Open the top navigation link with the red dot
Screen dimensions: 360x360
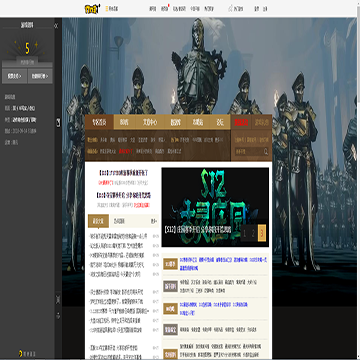coord(165,9)
